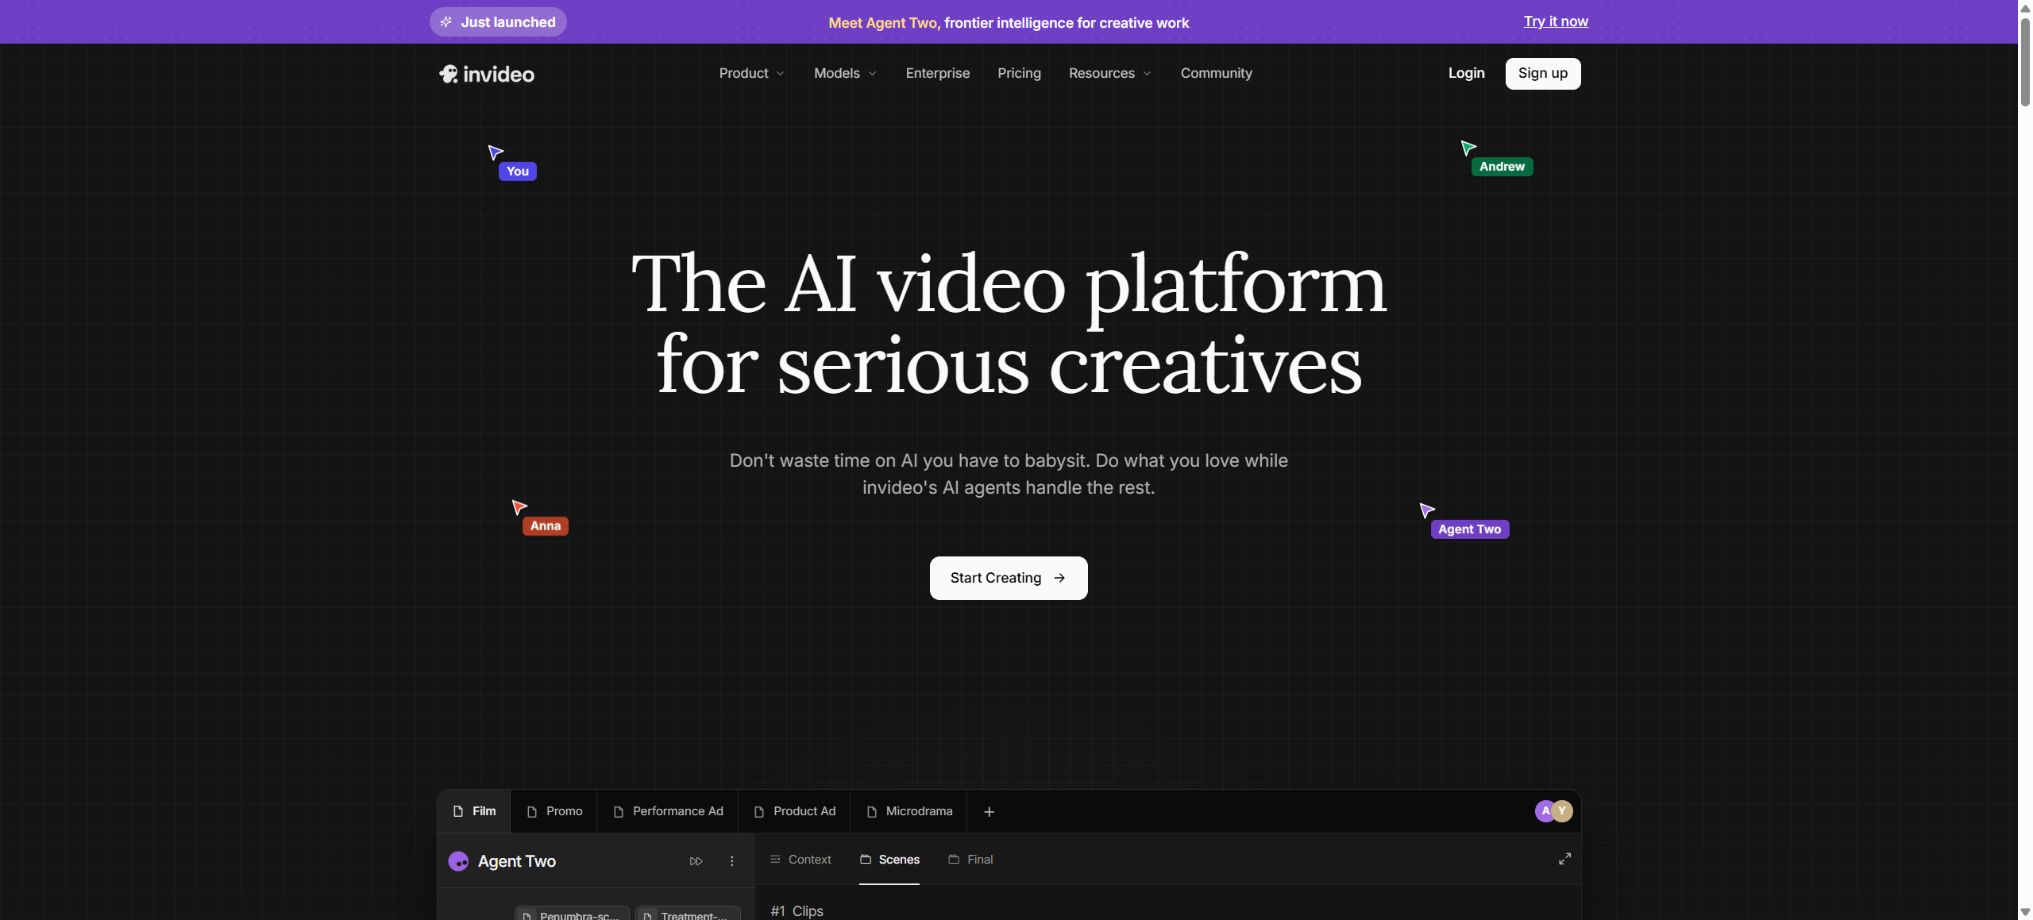Click the invideo logo
2033x920 pixels.
[x=486, y=74]
